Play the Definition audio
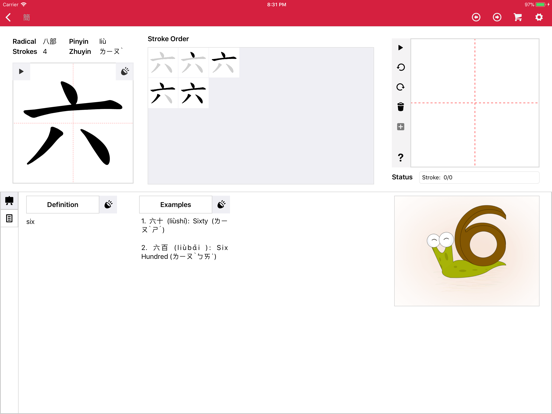The height and width of the screenshot is (414, 552). pyautogui.click(x=108, y=205)
